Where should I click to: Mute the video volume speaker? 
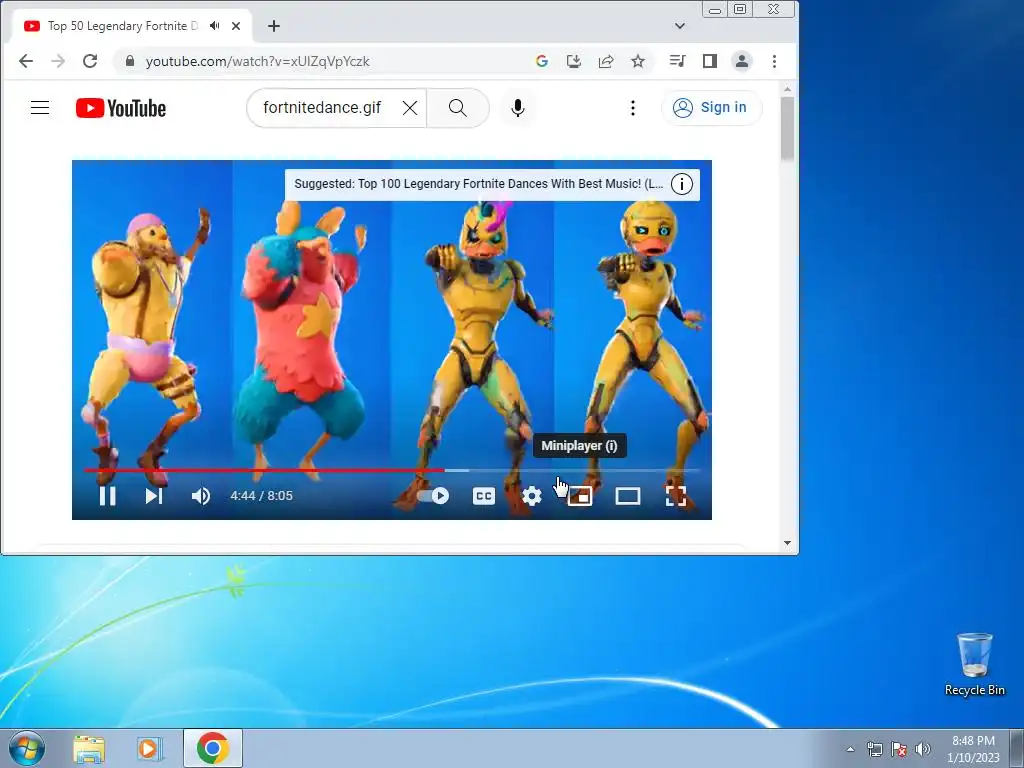pyautogui.click(x=200, y=496)
